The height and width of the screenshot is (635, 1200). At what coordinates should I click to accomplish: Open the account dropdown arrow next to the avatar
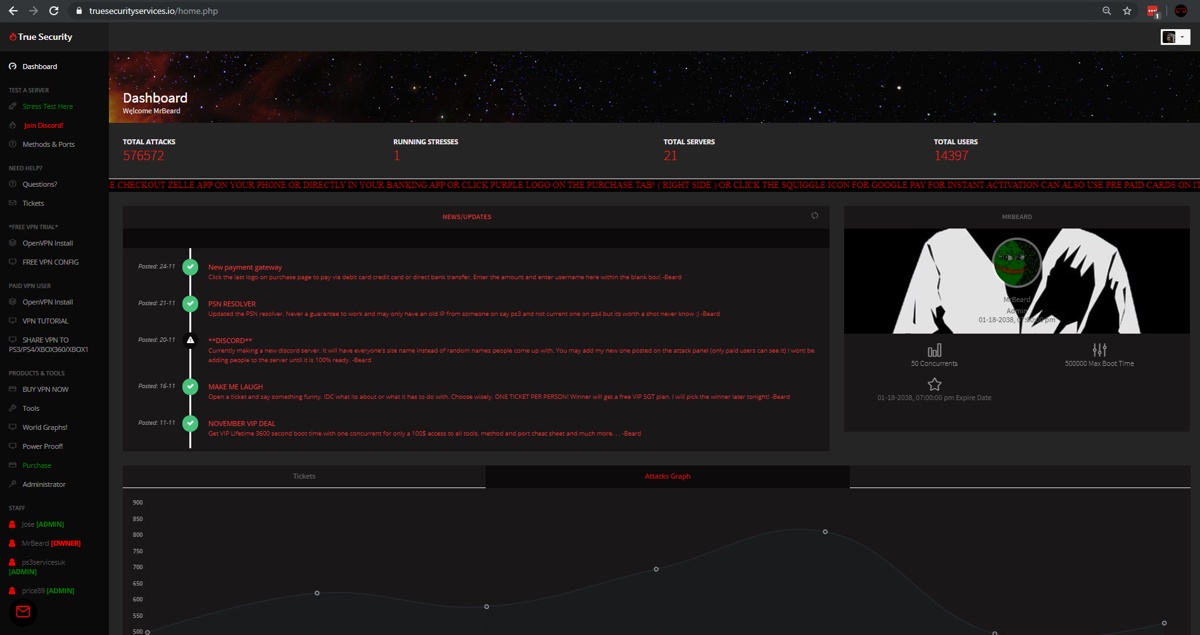coord(1184,36)
